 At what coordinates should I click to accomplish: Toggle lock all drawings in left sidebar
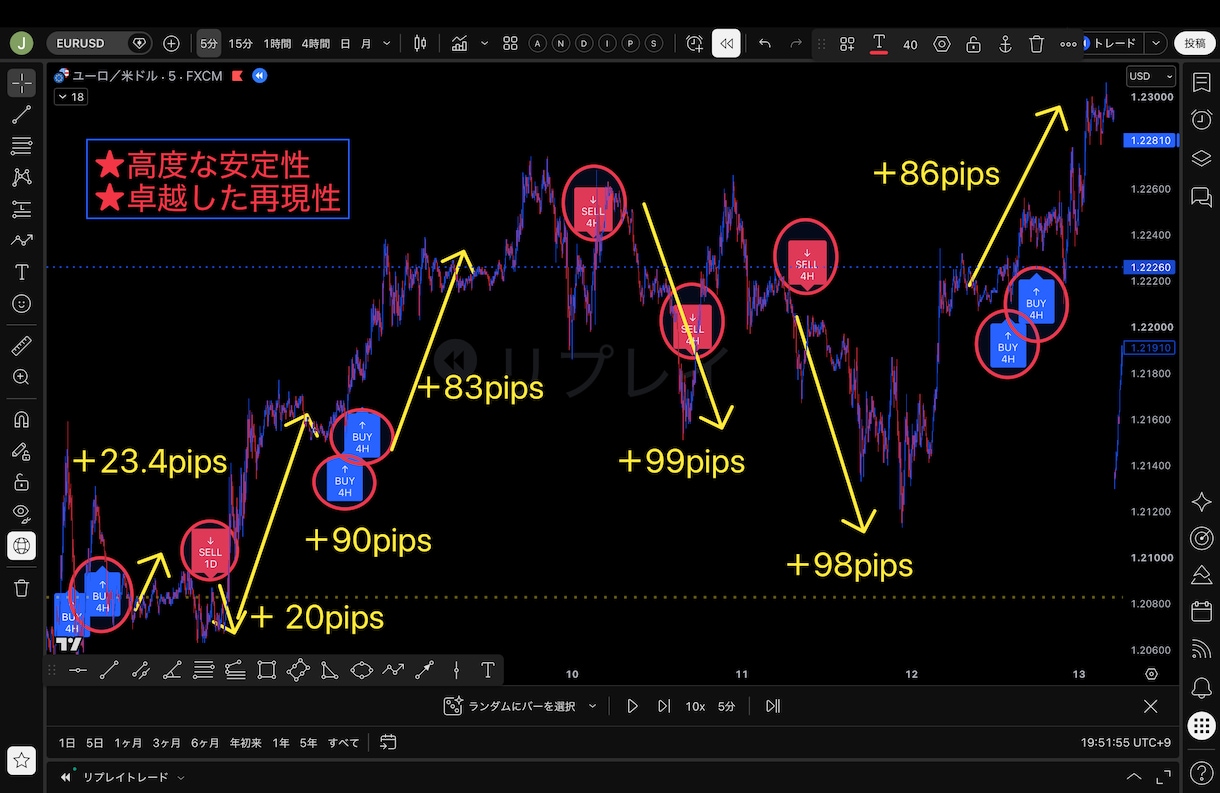click(21, 482)
